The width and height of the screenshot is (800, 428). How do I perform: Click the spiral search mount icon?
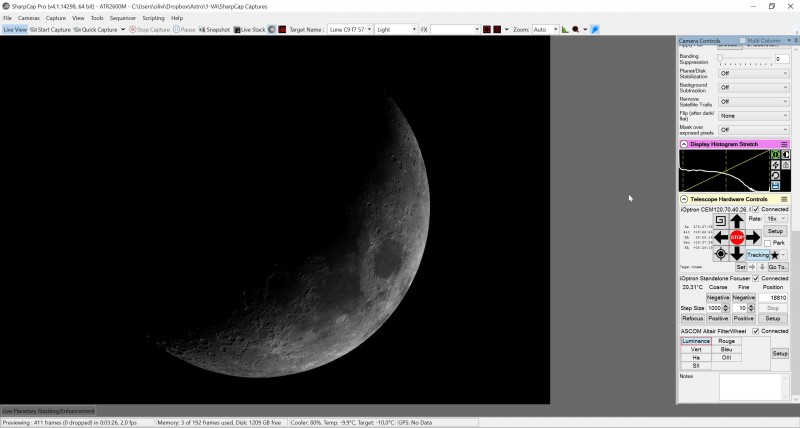(x=720, y=221)
